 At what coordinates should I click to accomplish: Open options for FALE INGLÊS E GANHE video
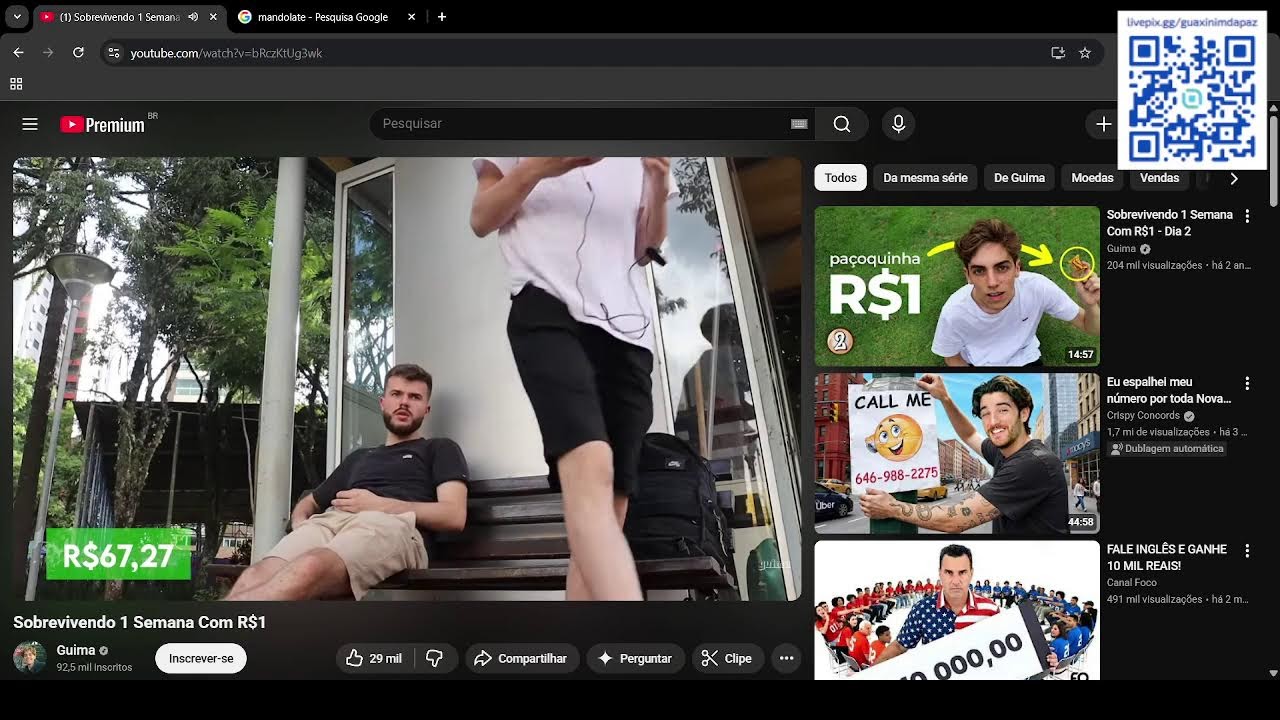pyautogui.click(x=1247, y=550)
